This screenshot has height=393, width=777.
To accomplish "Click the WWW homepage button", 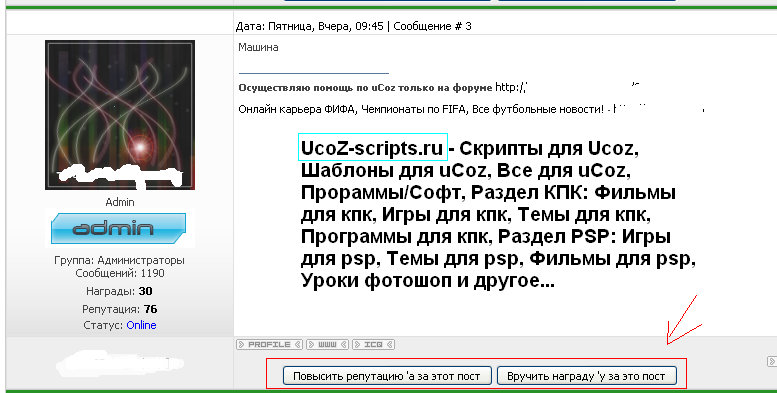I will click(x=328, y=344).
